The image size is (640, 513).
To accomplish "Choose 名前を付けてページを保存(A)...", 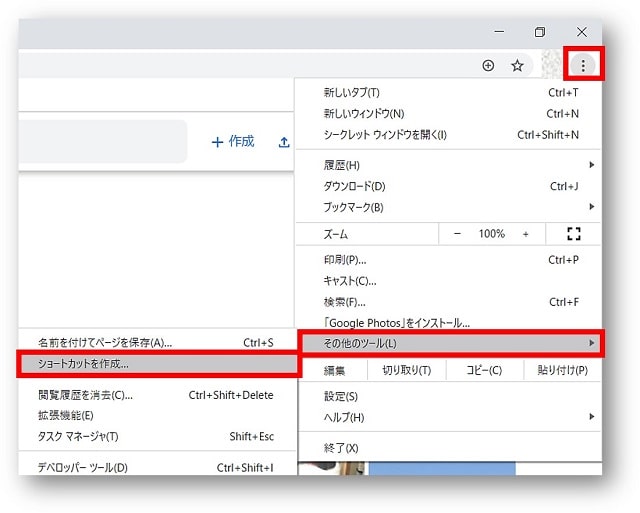I will 157,342.
